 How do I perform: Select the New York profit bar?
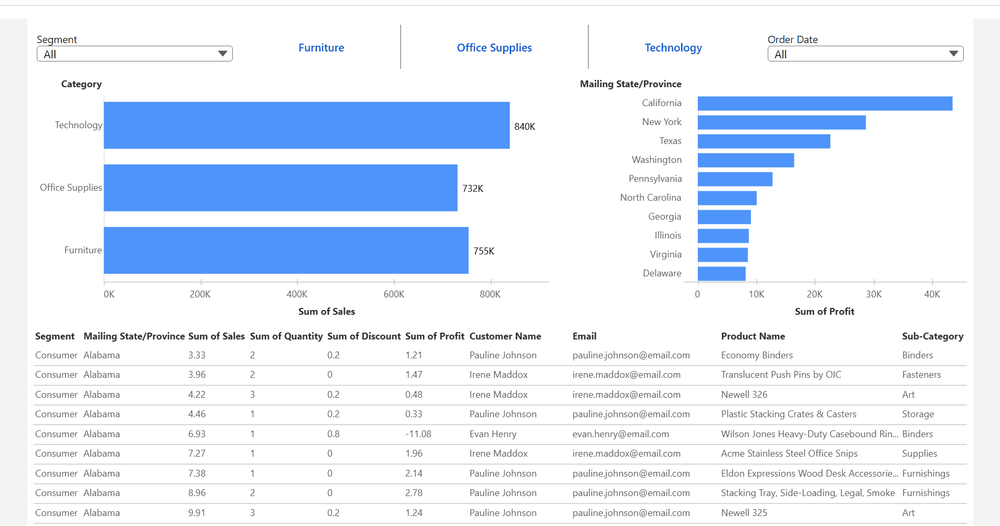[x=781, y=122]
